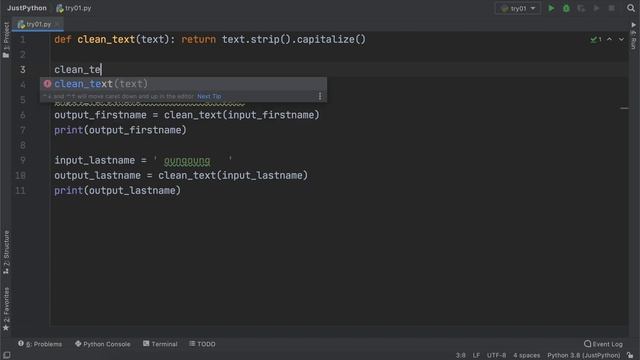Click print(output_lastname) line
The width and height of the screenshot is (640, 360).
[x=118, y=191]
